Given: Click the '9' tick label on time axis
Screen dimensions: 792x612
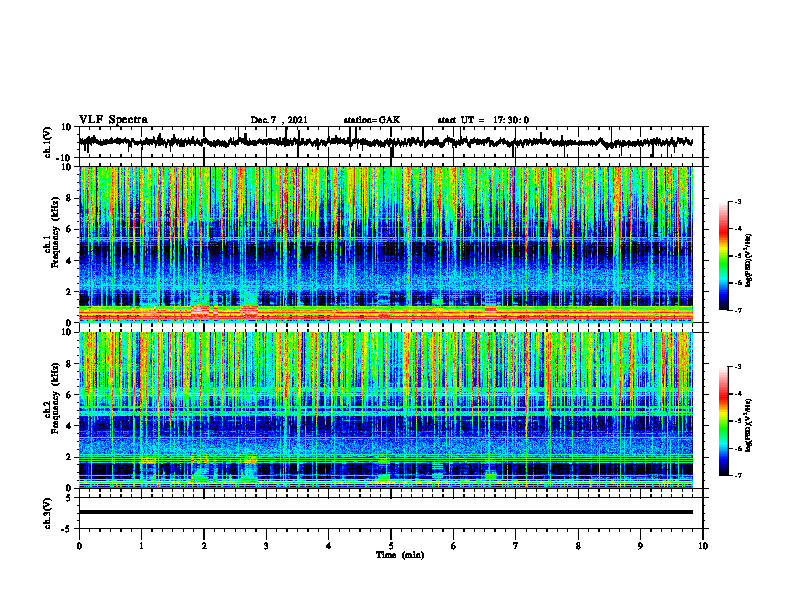Looking at the screenshot, I should [640, 546].
